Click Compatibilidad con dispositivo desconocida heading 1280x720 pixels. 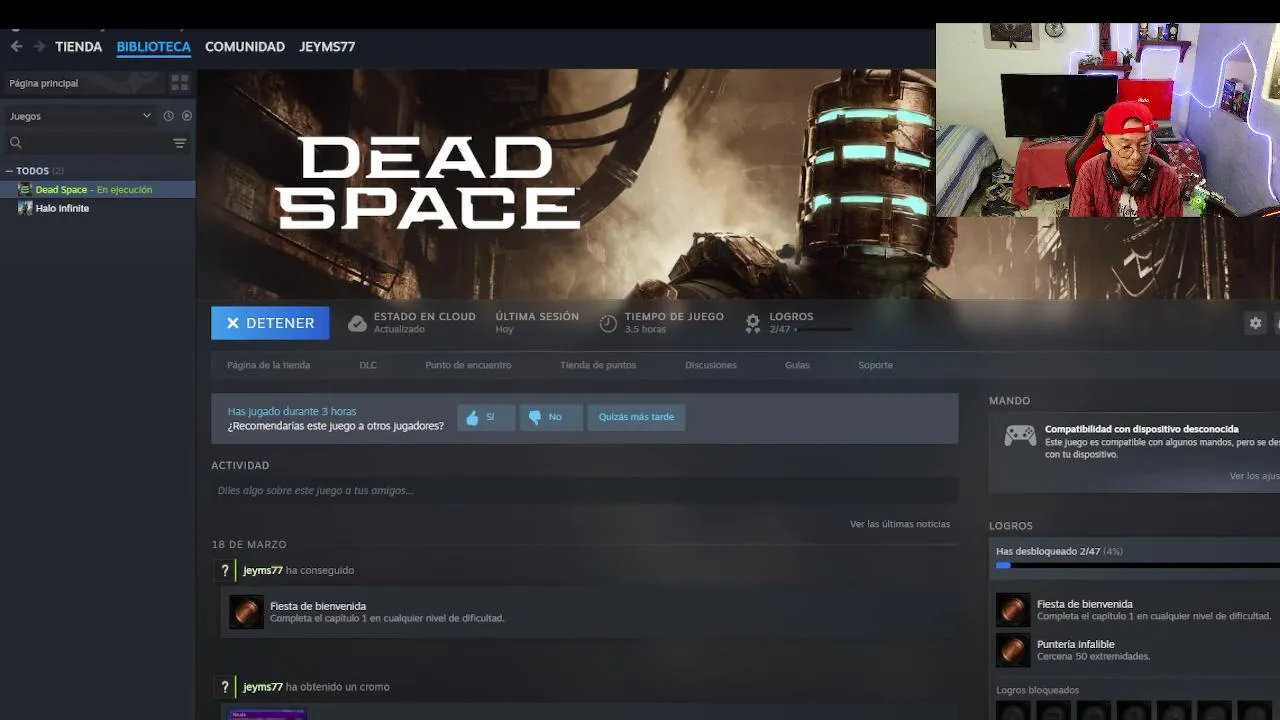pos(1142,429)
